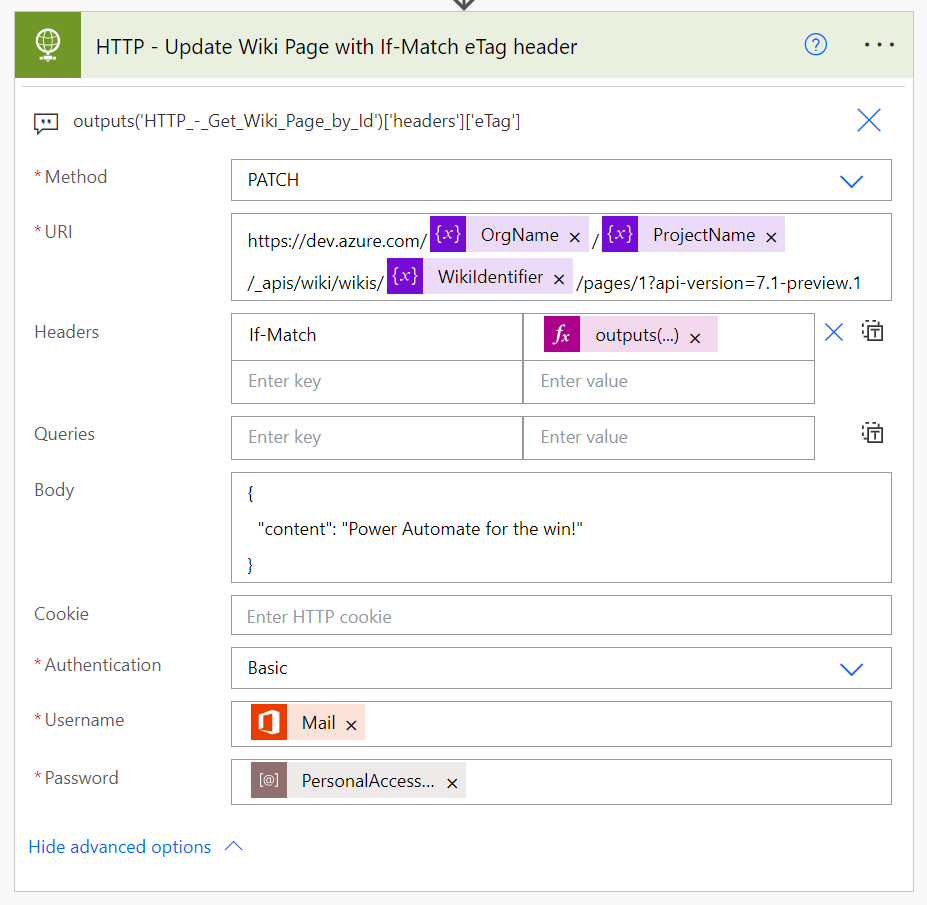Click the Hide advanced options link
This screenshot has height=905, width=927.
click(x=120, y=846)
